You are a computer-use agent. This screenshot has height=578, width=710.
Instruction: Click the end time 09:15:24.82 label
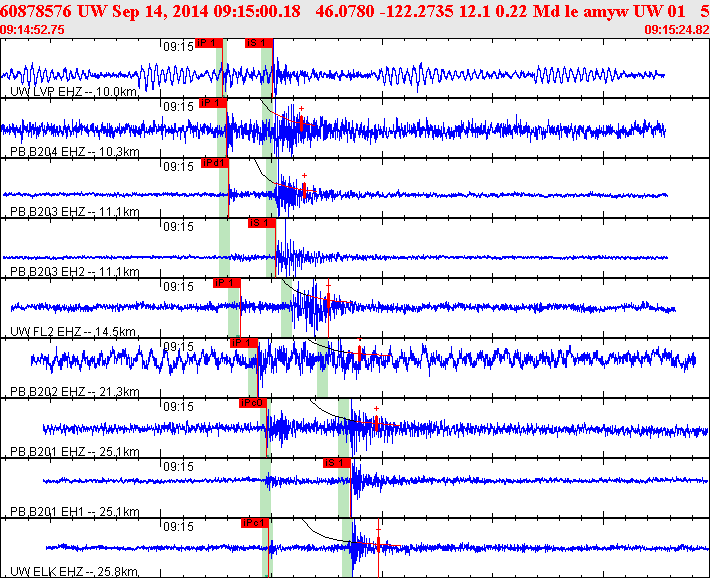676,30
